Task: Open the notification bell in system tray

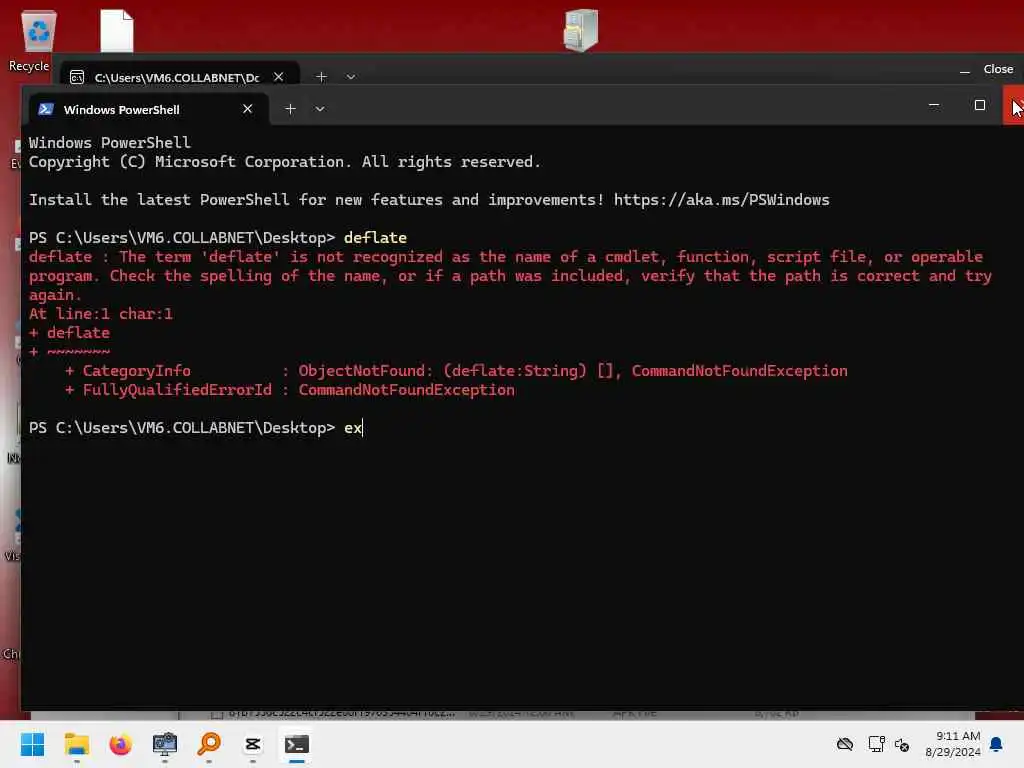Action: coord(997,744)
